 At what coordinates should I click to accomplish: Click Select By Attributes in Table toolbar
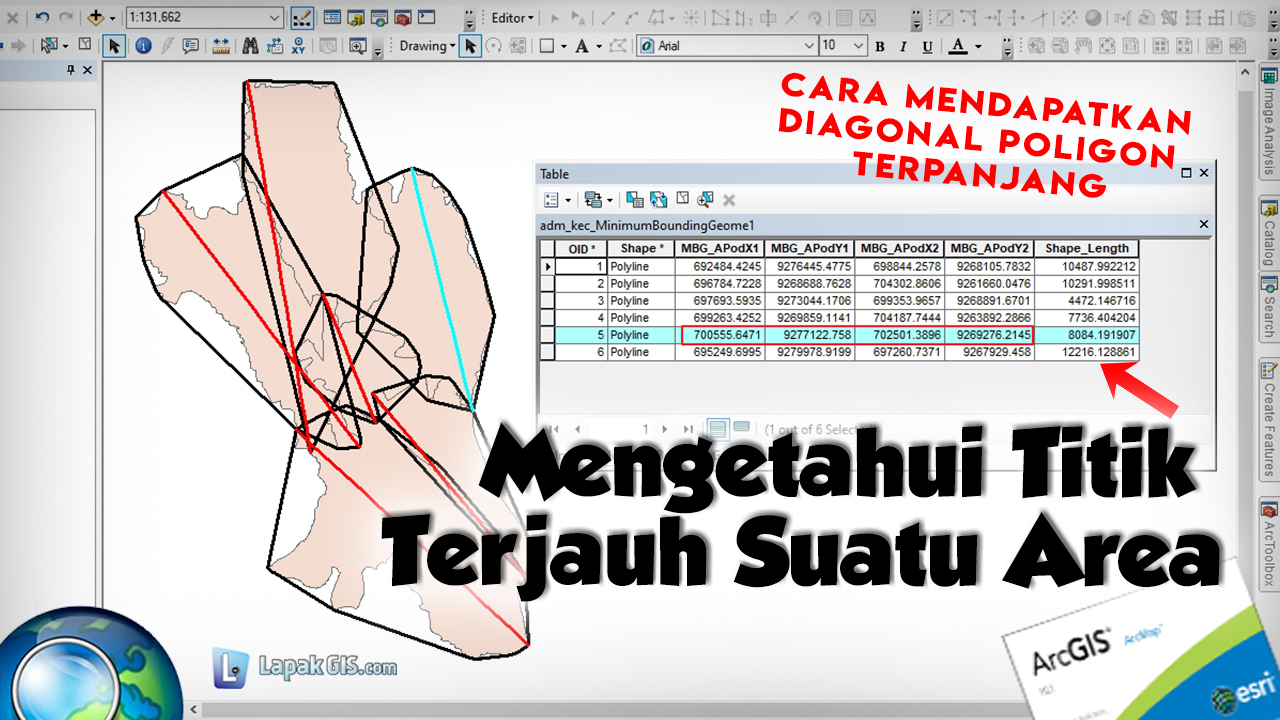634,200
